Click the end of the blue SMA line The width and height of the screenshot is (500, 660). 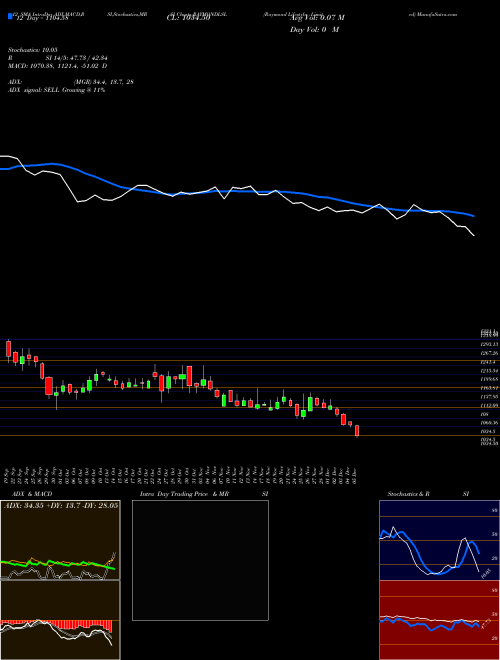[x=474, y=216]
